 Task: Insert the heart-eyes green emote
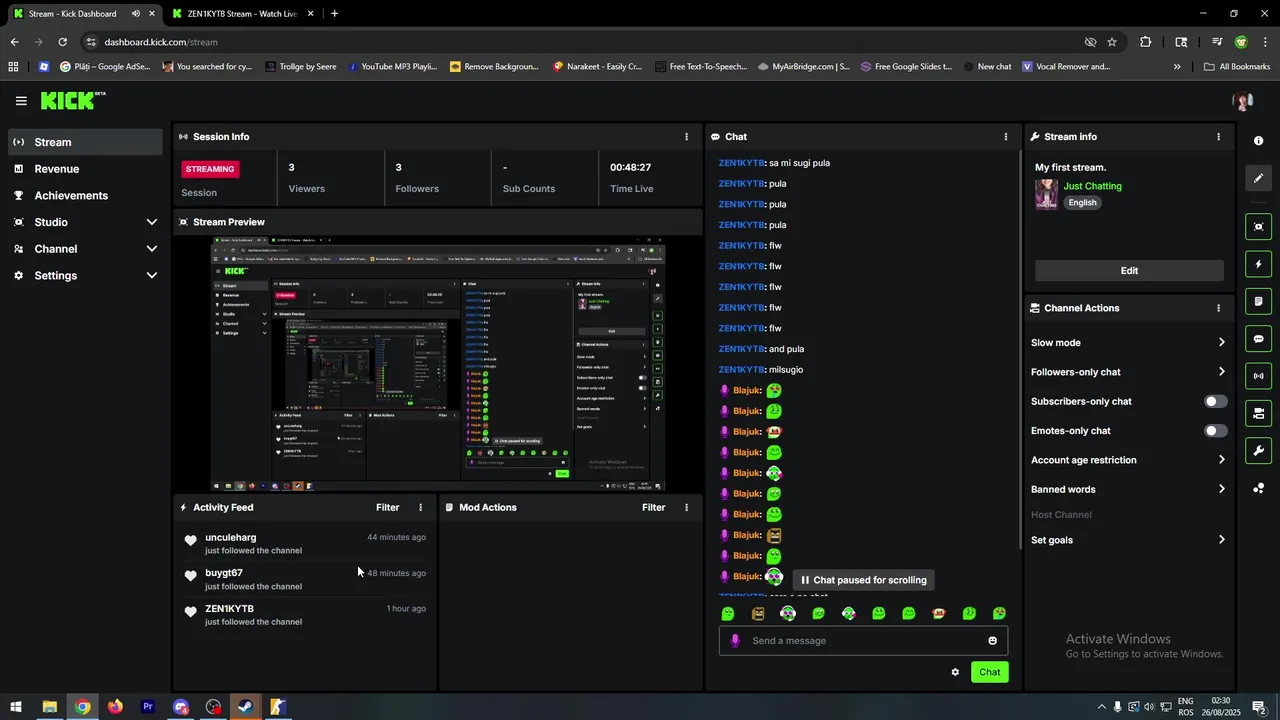point(999,613)
